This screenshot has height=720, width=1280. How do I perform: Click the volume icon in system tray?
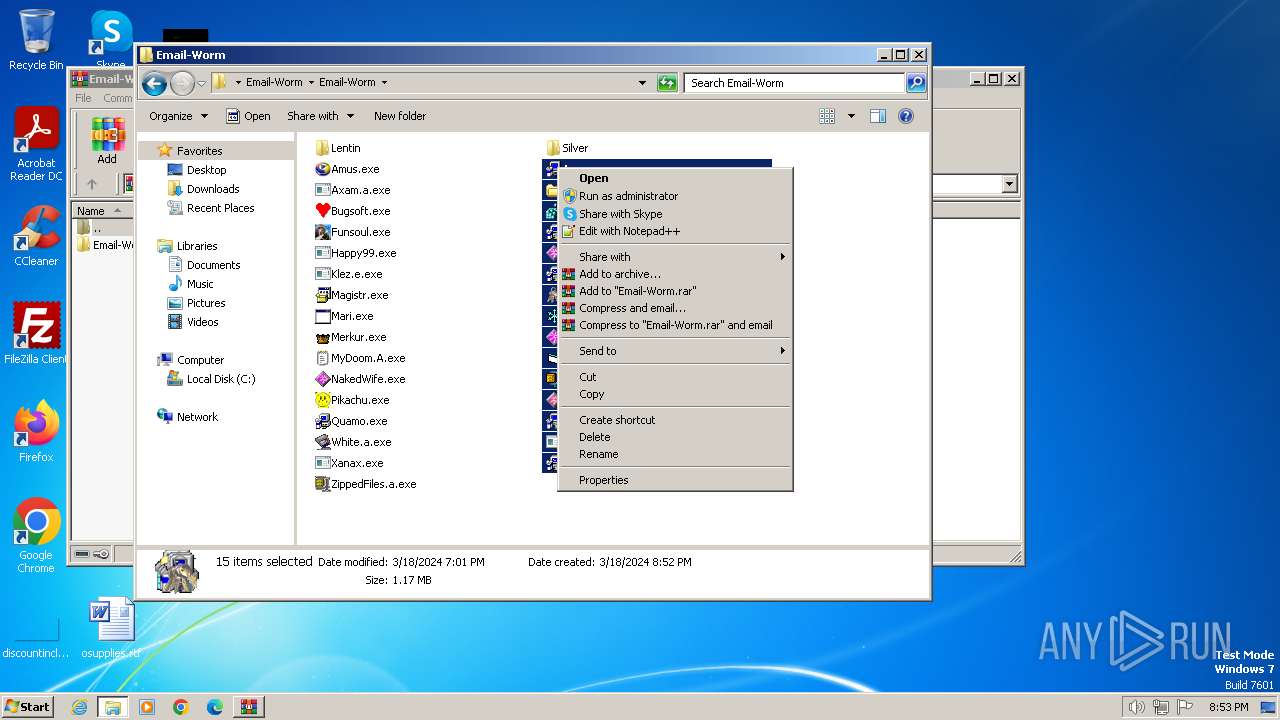[x=1136, y=707]
